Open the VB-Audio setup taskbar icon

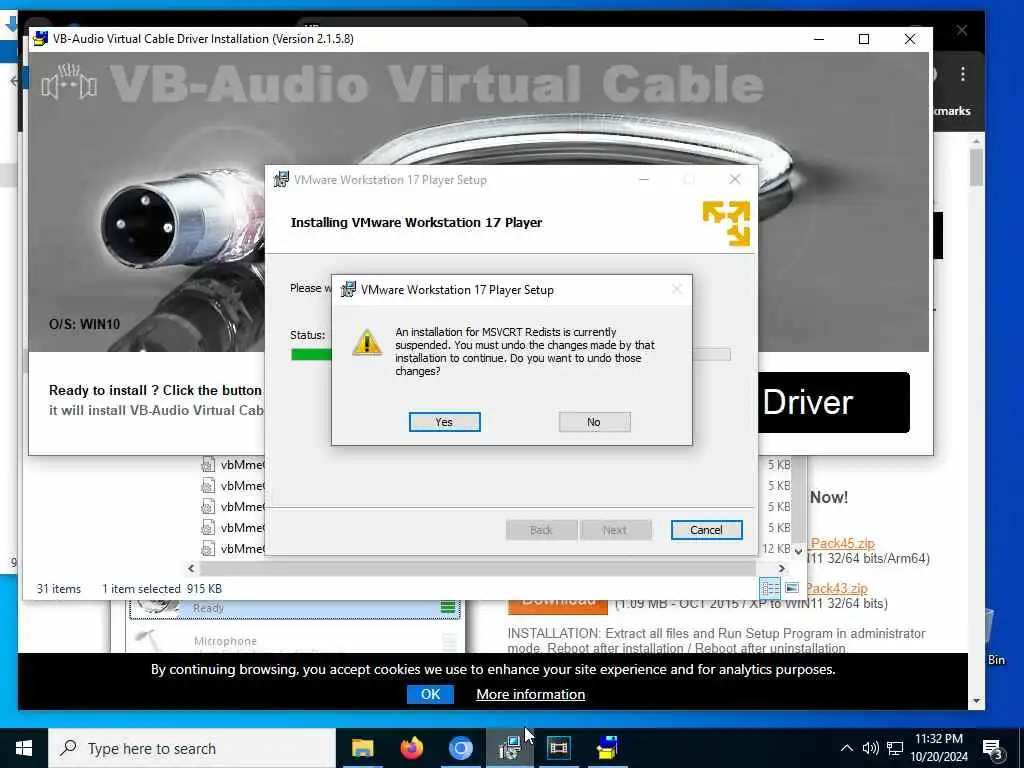click(x=607, y=748)
